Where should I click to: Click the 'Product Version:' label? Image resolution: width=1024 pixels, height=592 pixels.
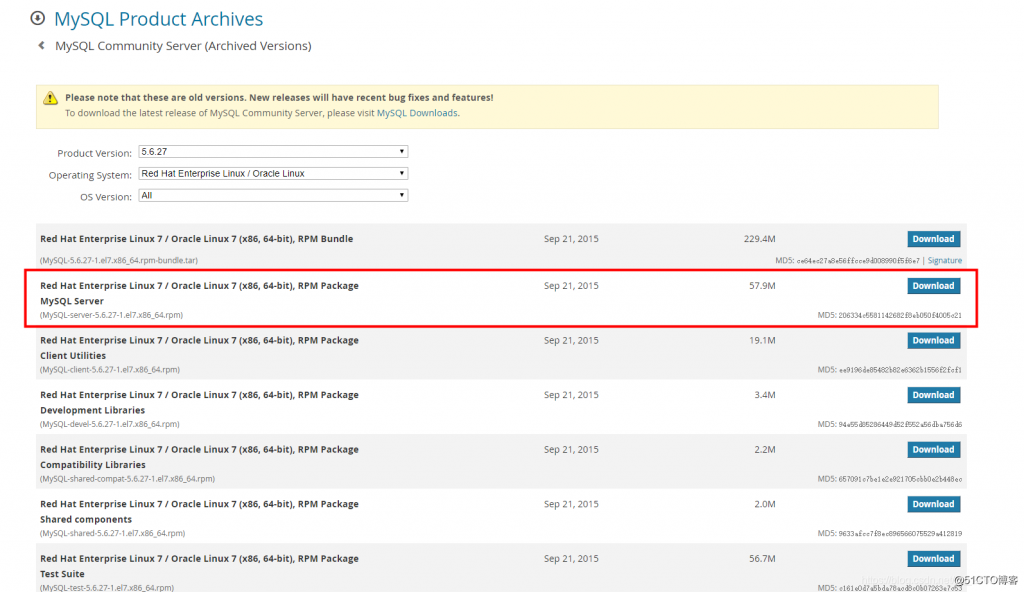point(94,153)
